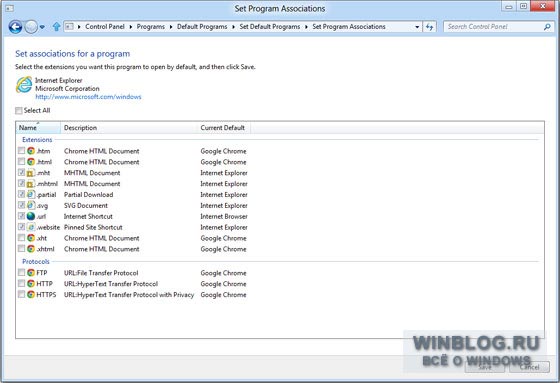Click the Chrome icon for .htm

tap(31, 151)
